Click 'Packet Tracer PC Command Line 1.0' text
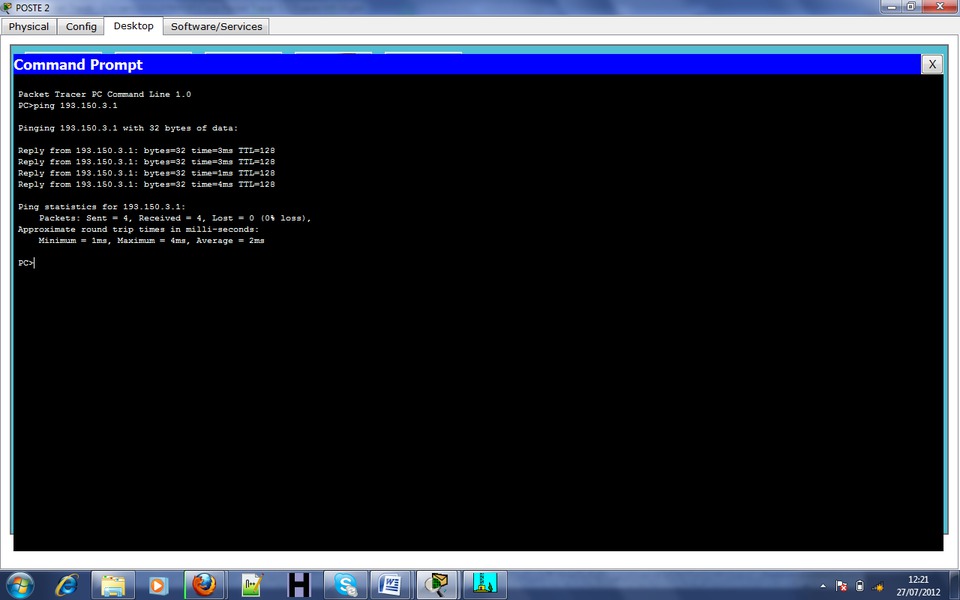This screenshot has height=600, width=960. (104, 94)
